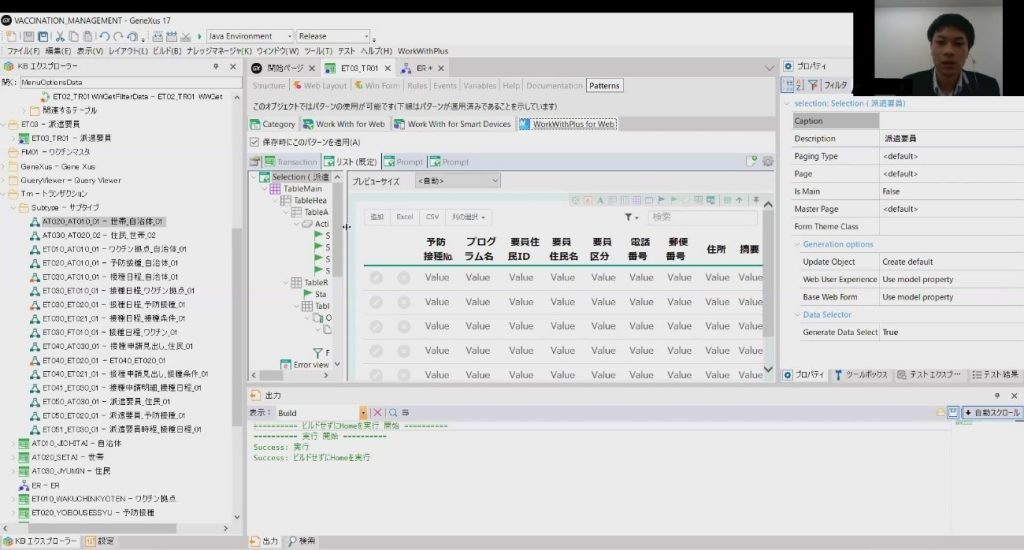Switch to the Patterns tab
This screenshot has width=1024, height=550.
coord(604,86)
